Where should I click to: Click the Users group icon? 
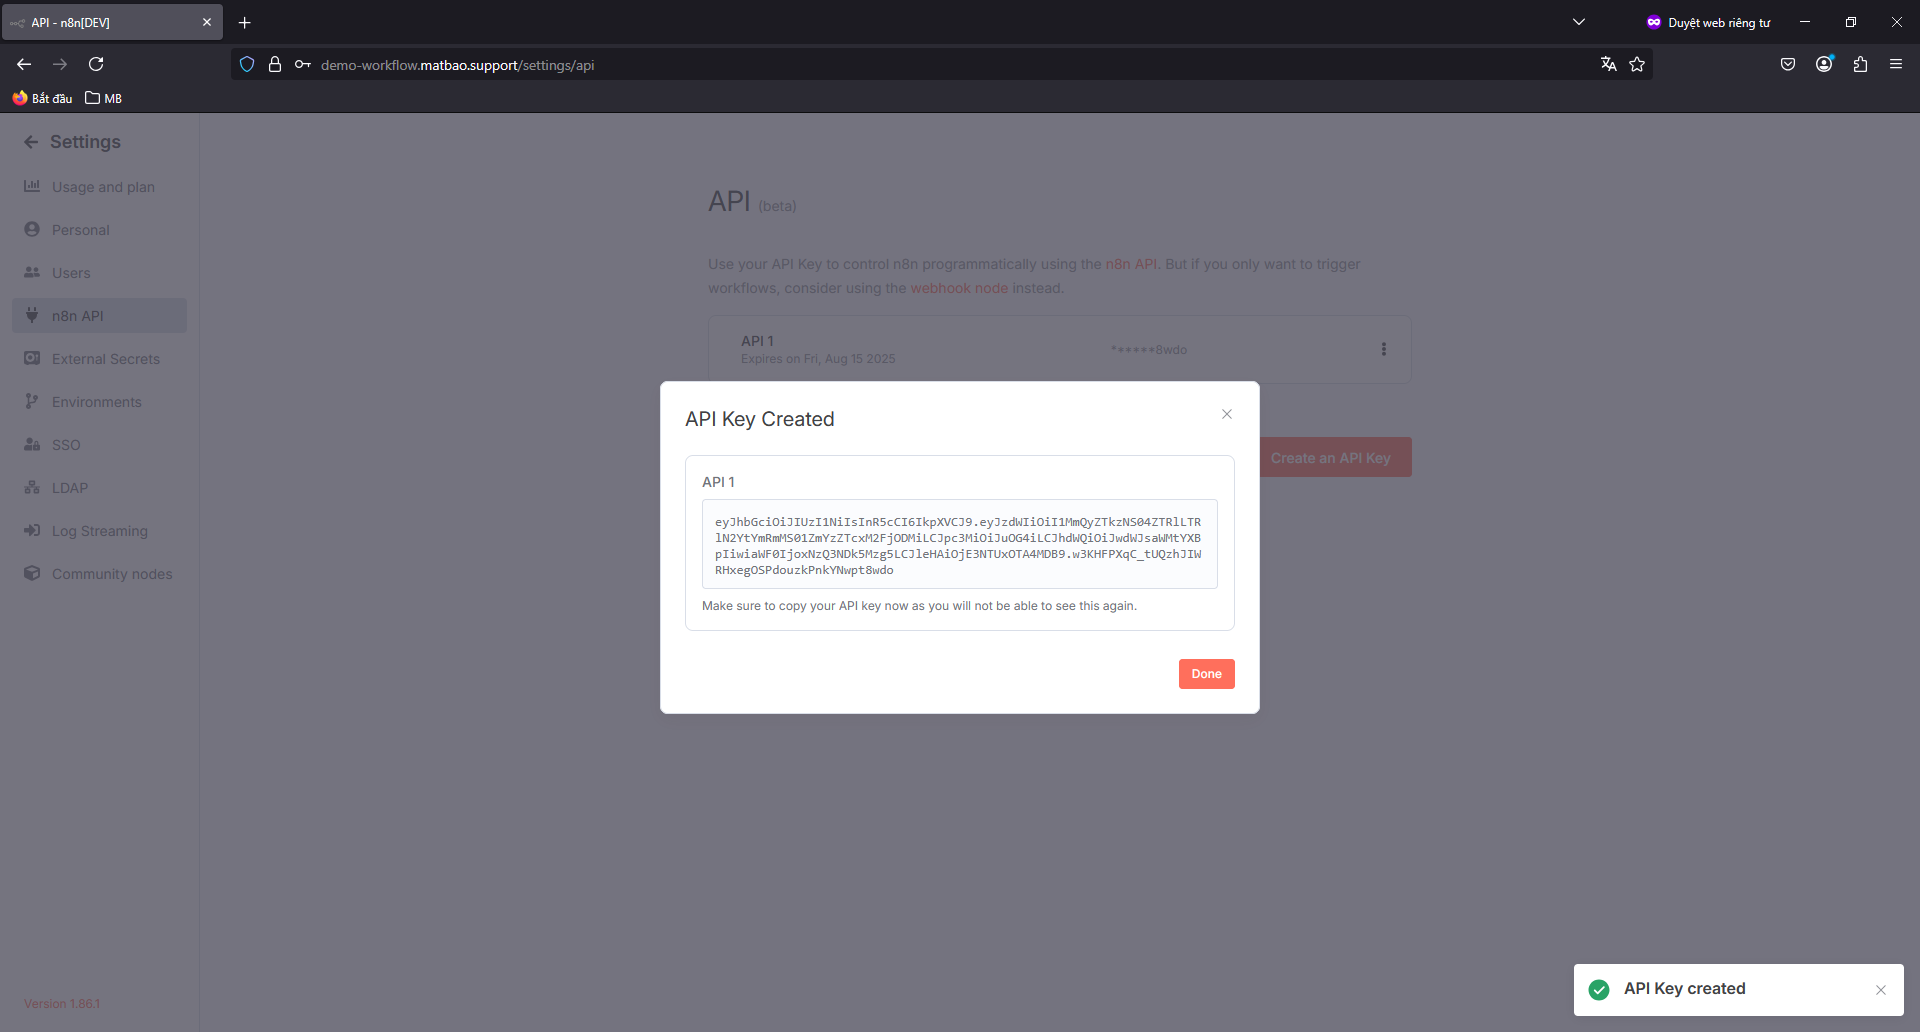(x=32, y=272)
